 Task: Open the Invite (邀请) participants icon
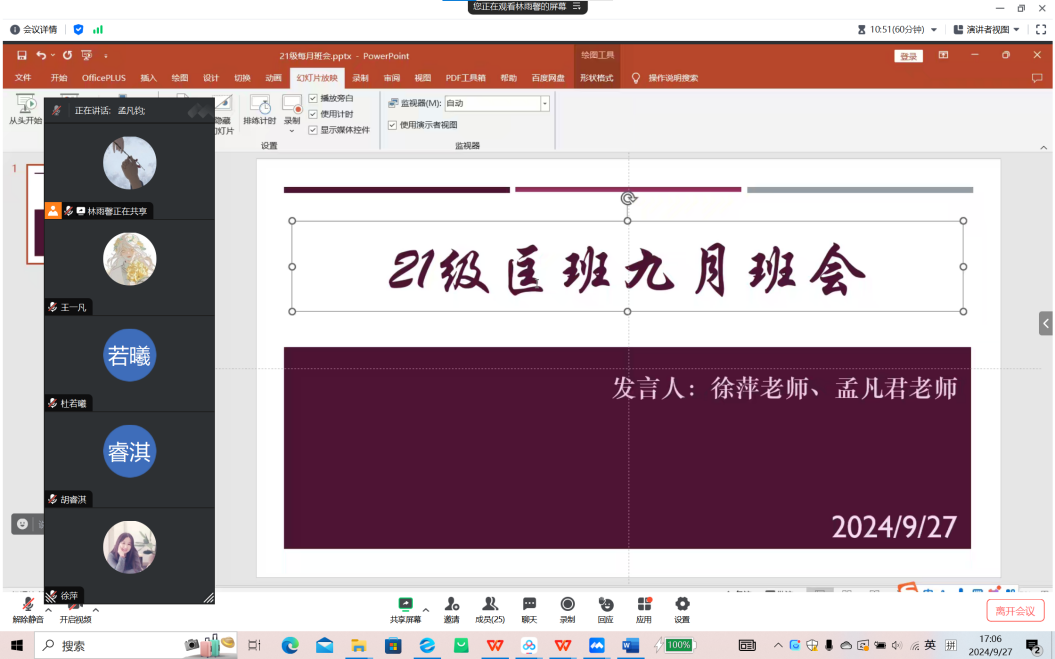pos(452,605)
